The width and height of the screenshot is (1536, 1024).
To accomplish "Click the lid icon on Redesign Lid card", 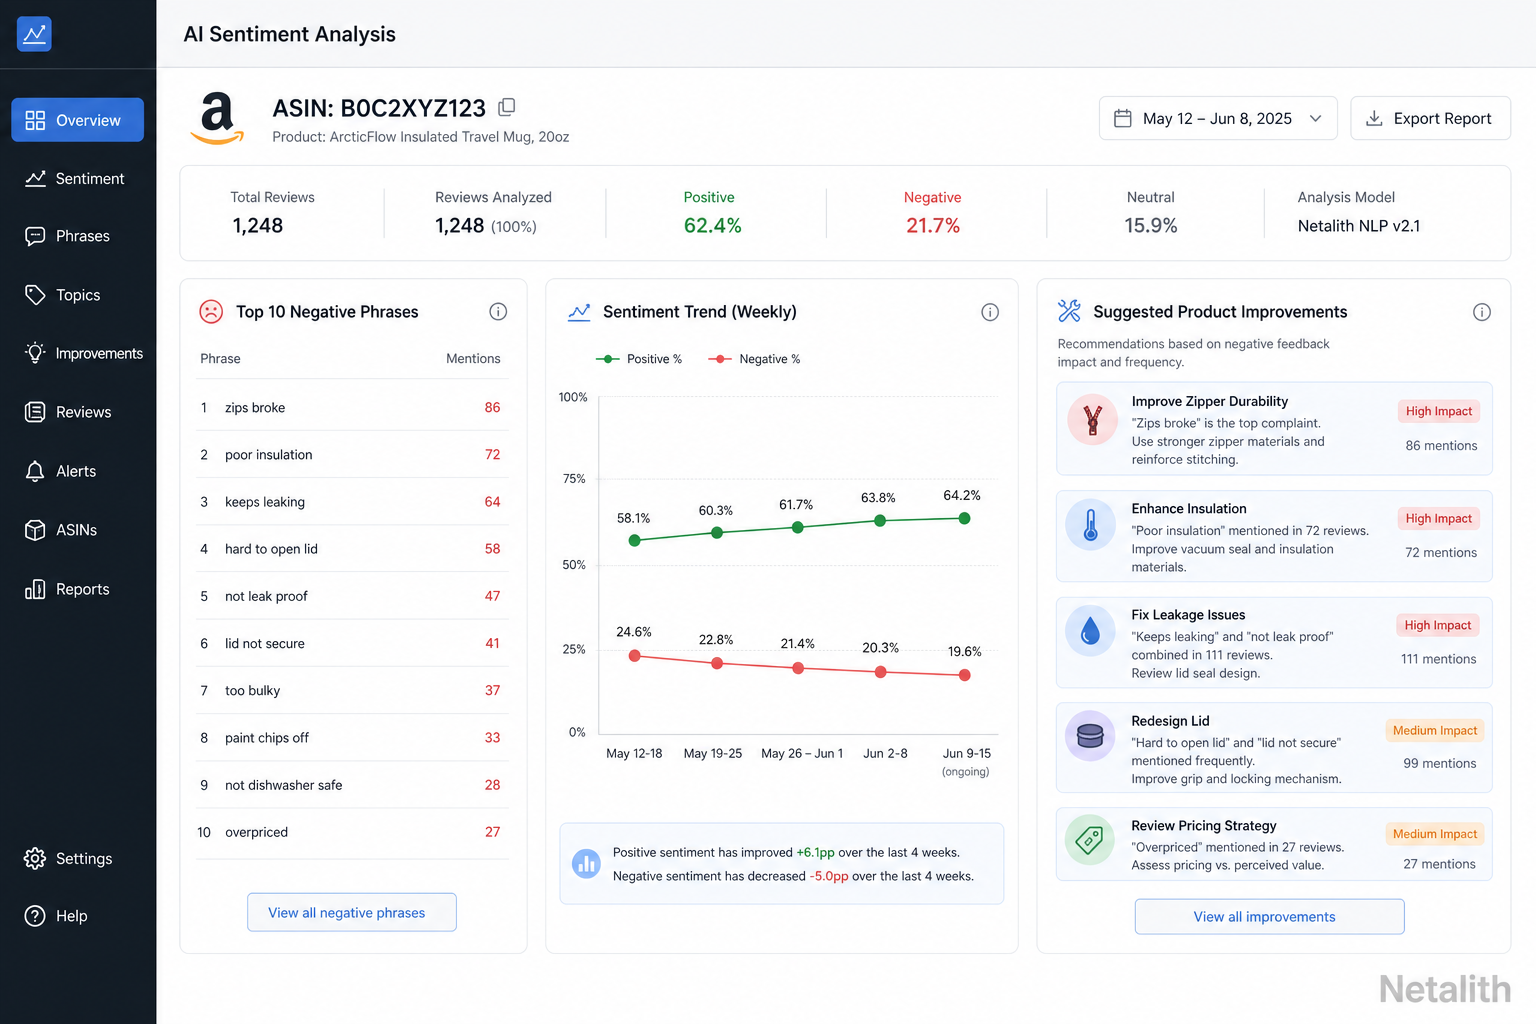I will pos(1090,737).
